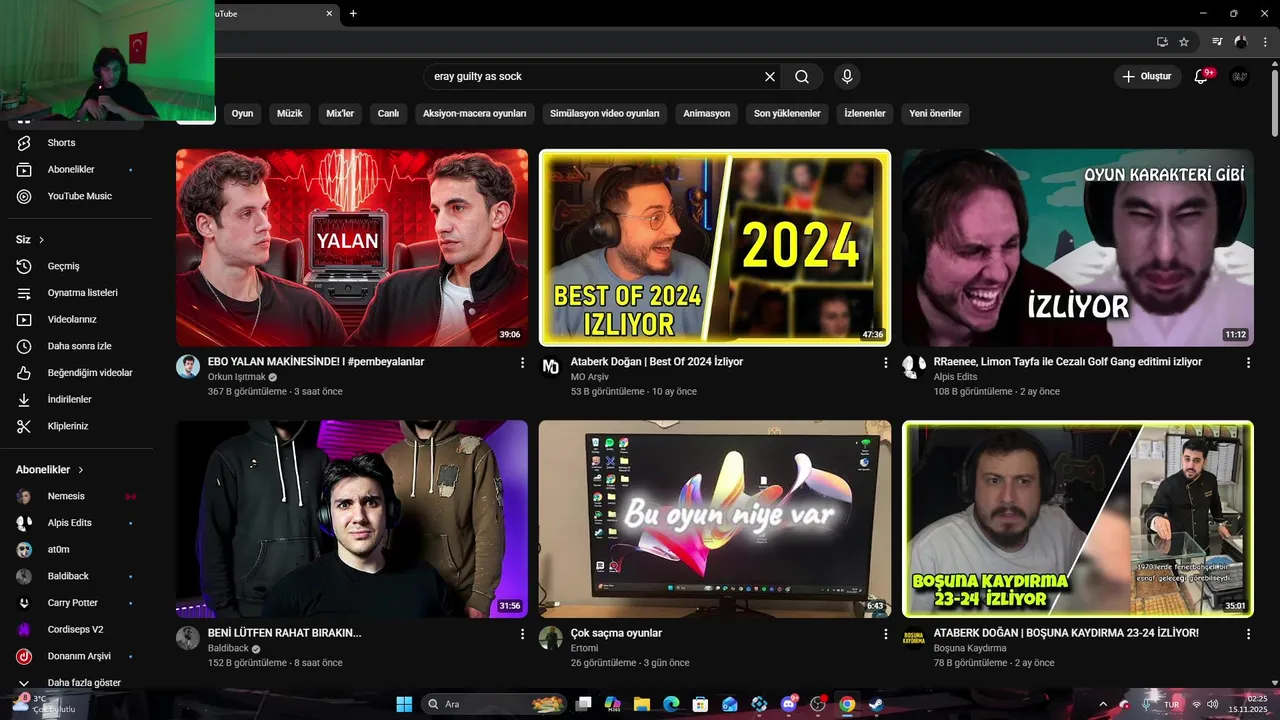Open the notifications bell
The width and height of the screenshot is (1280, 720).
click(1202, 76)
